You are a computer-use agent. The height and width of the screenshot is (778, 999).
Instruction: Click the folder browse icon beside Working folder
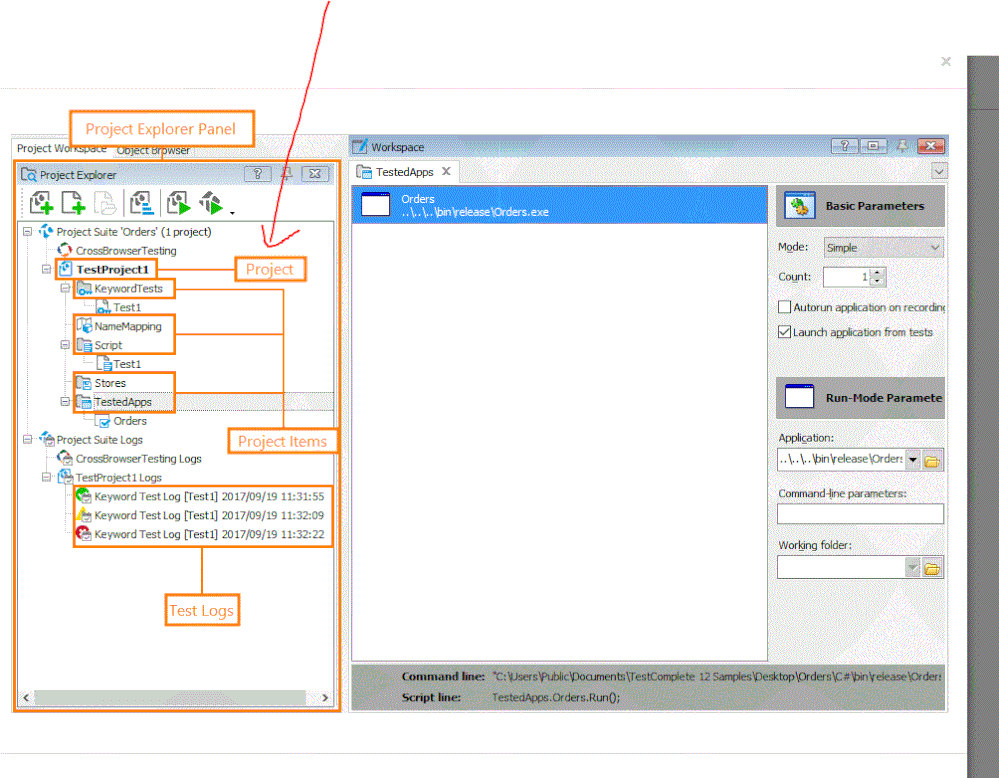(933, 568)
